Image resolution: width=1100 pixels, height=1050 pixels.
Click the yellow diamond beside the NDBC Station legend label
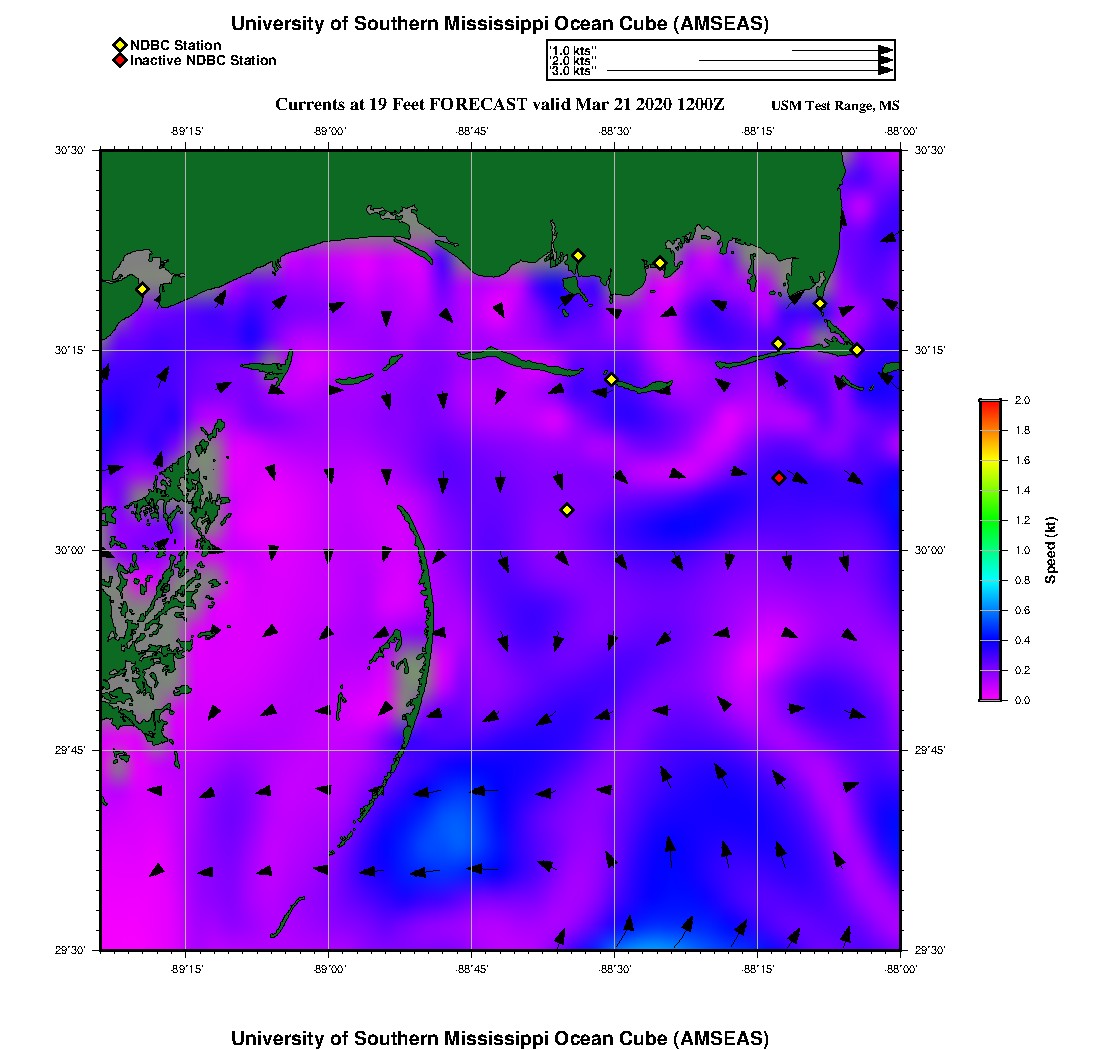(x=119, y=45)
